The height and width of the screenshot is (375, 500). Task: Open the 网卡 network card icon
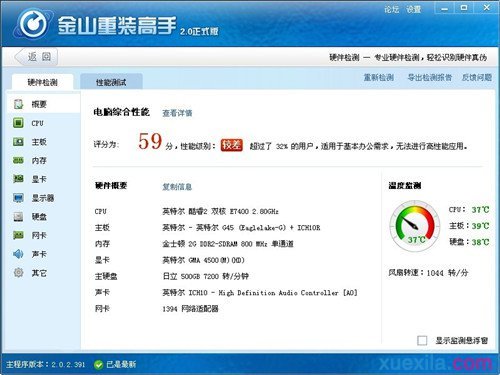(18, 235)
